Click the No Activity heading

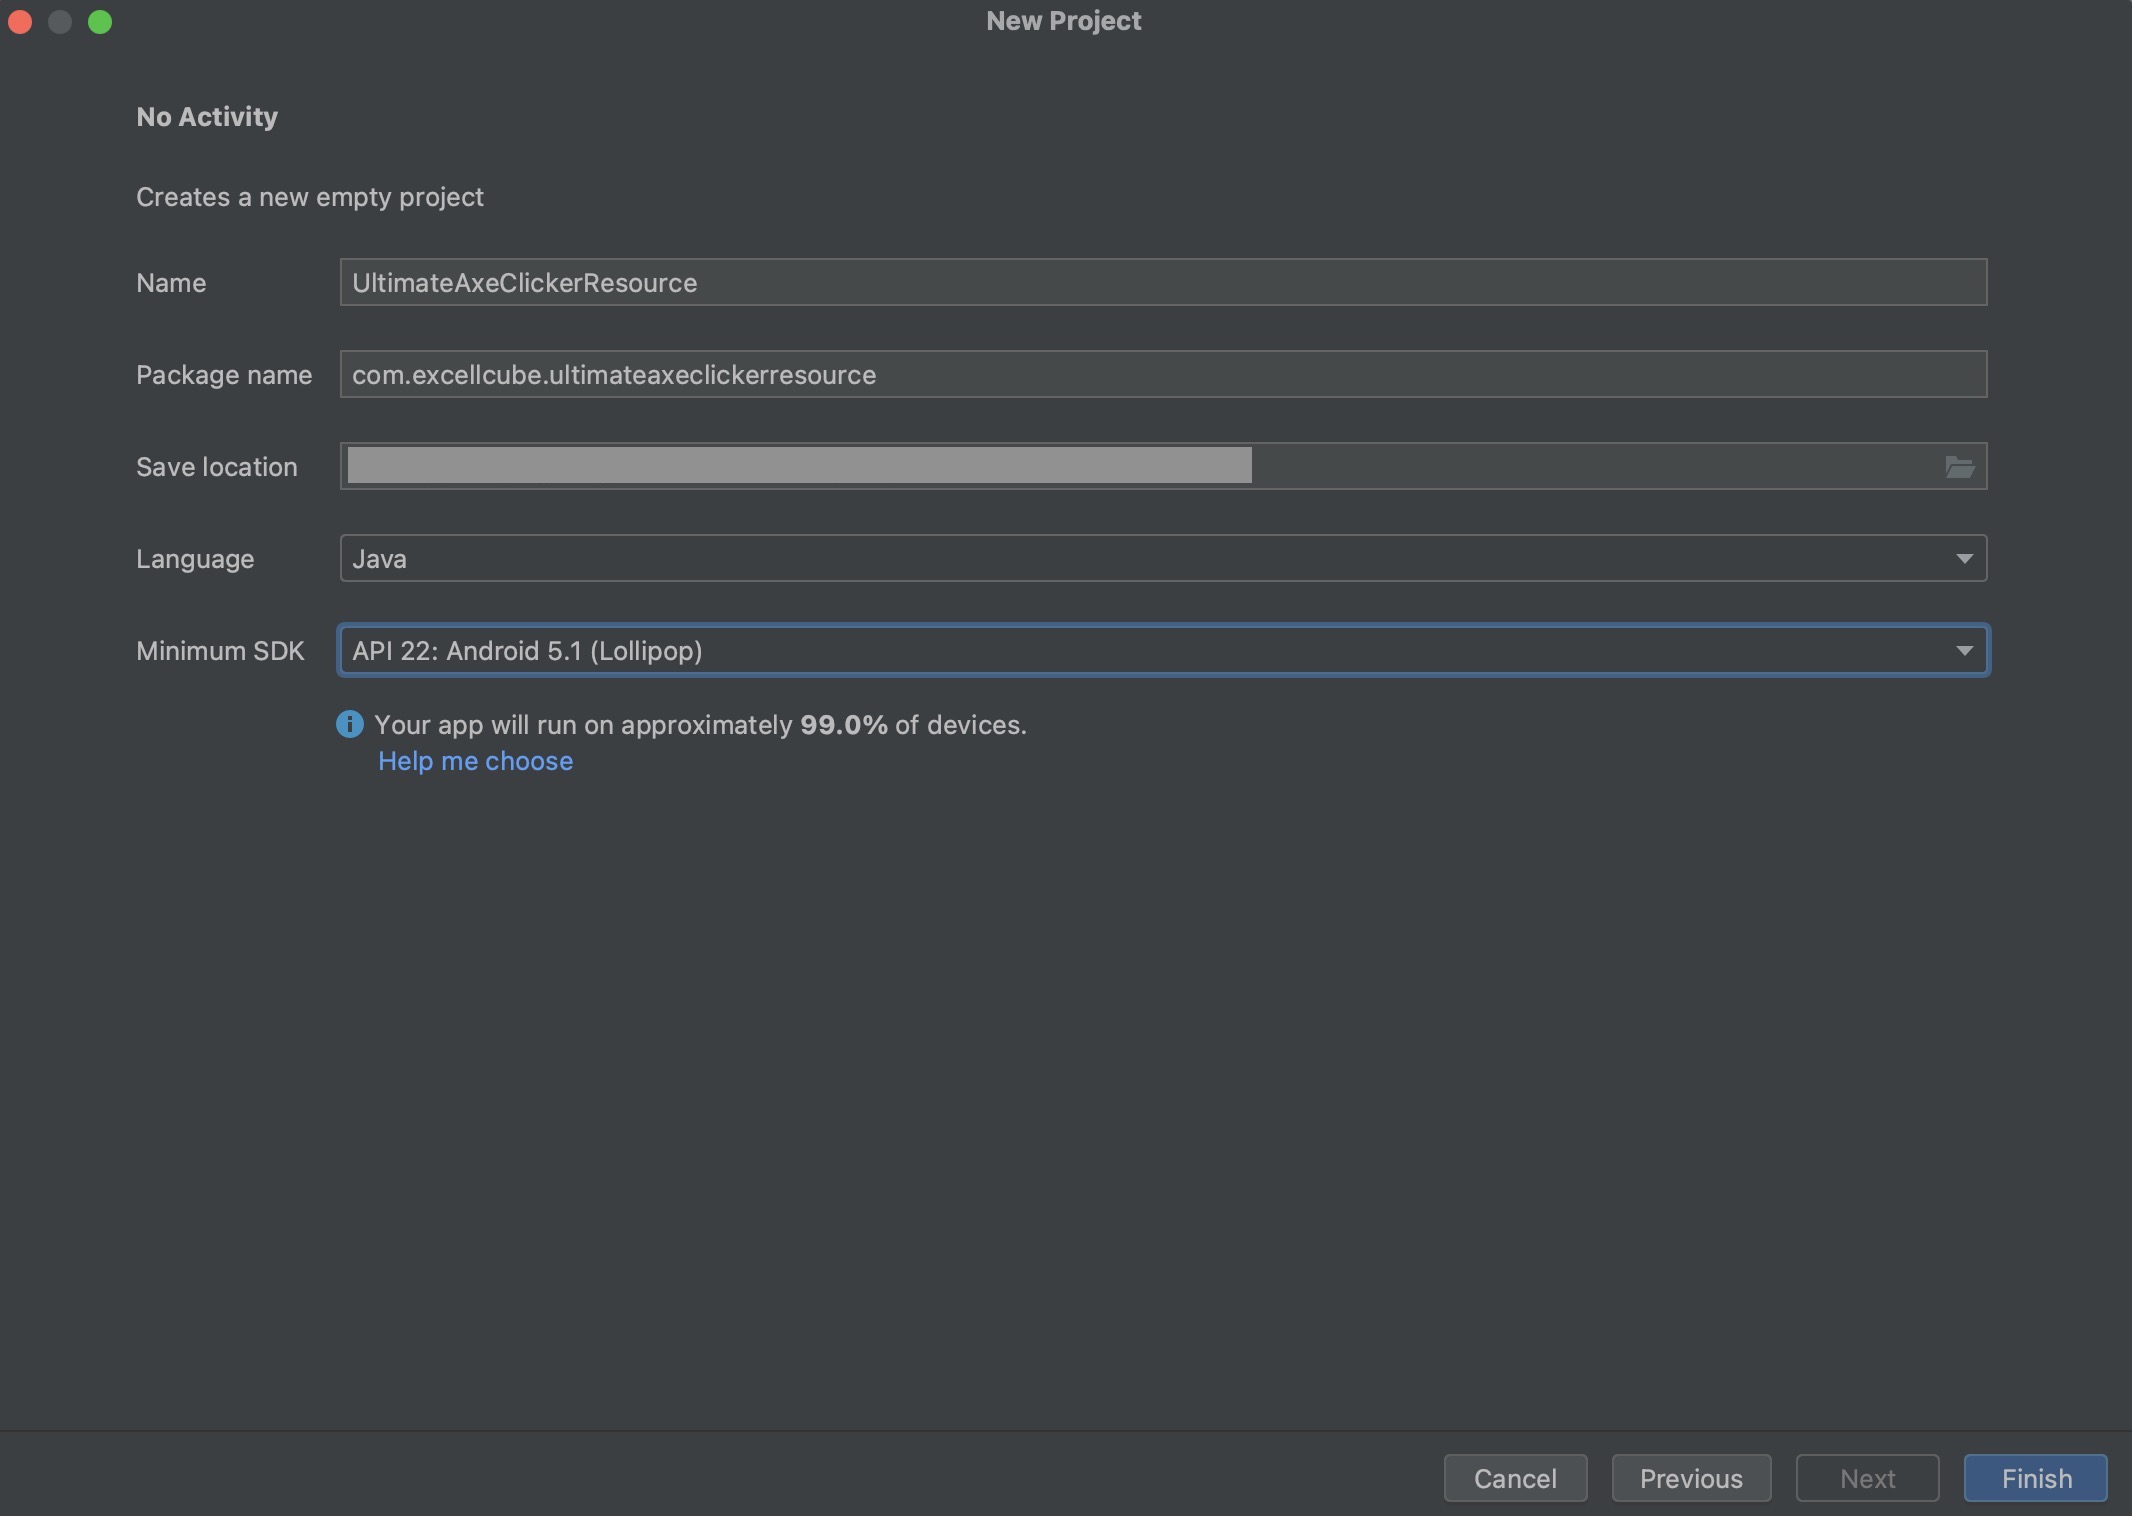coord(207,117)
